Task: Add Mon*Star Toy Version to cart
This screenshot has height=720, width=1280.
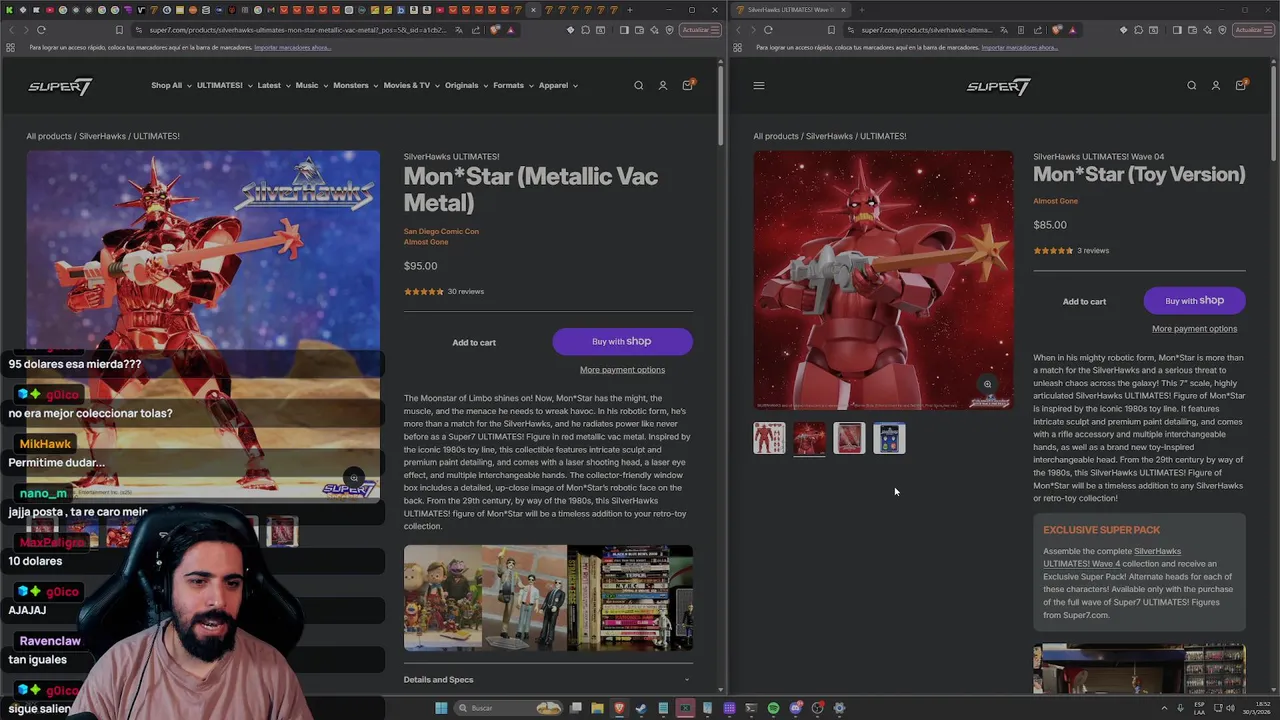Action: pyautogui.click(x=1084, y=301)
